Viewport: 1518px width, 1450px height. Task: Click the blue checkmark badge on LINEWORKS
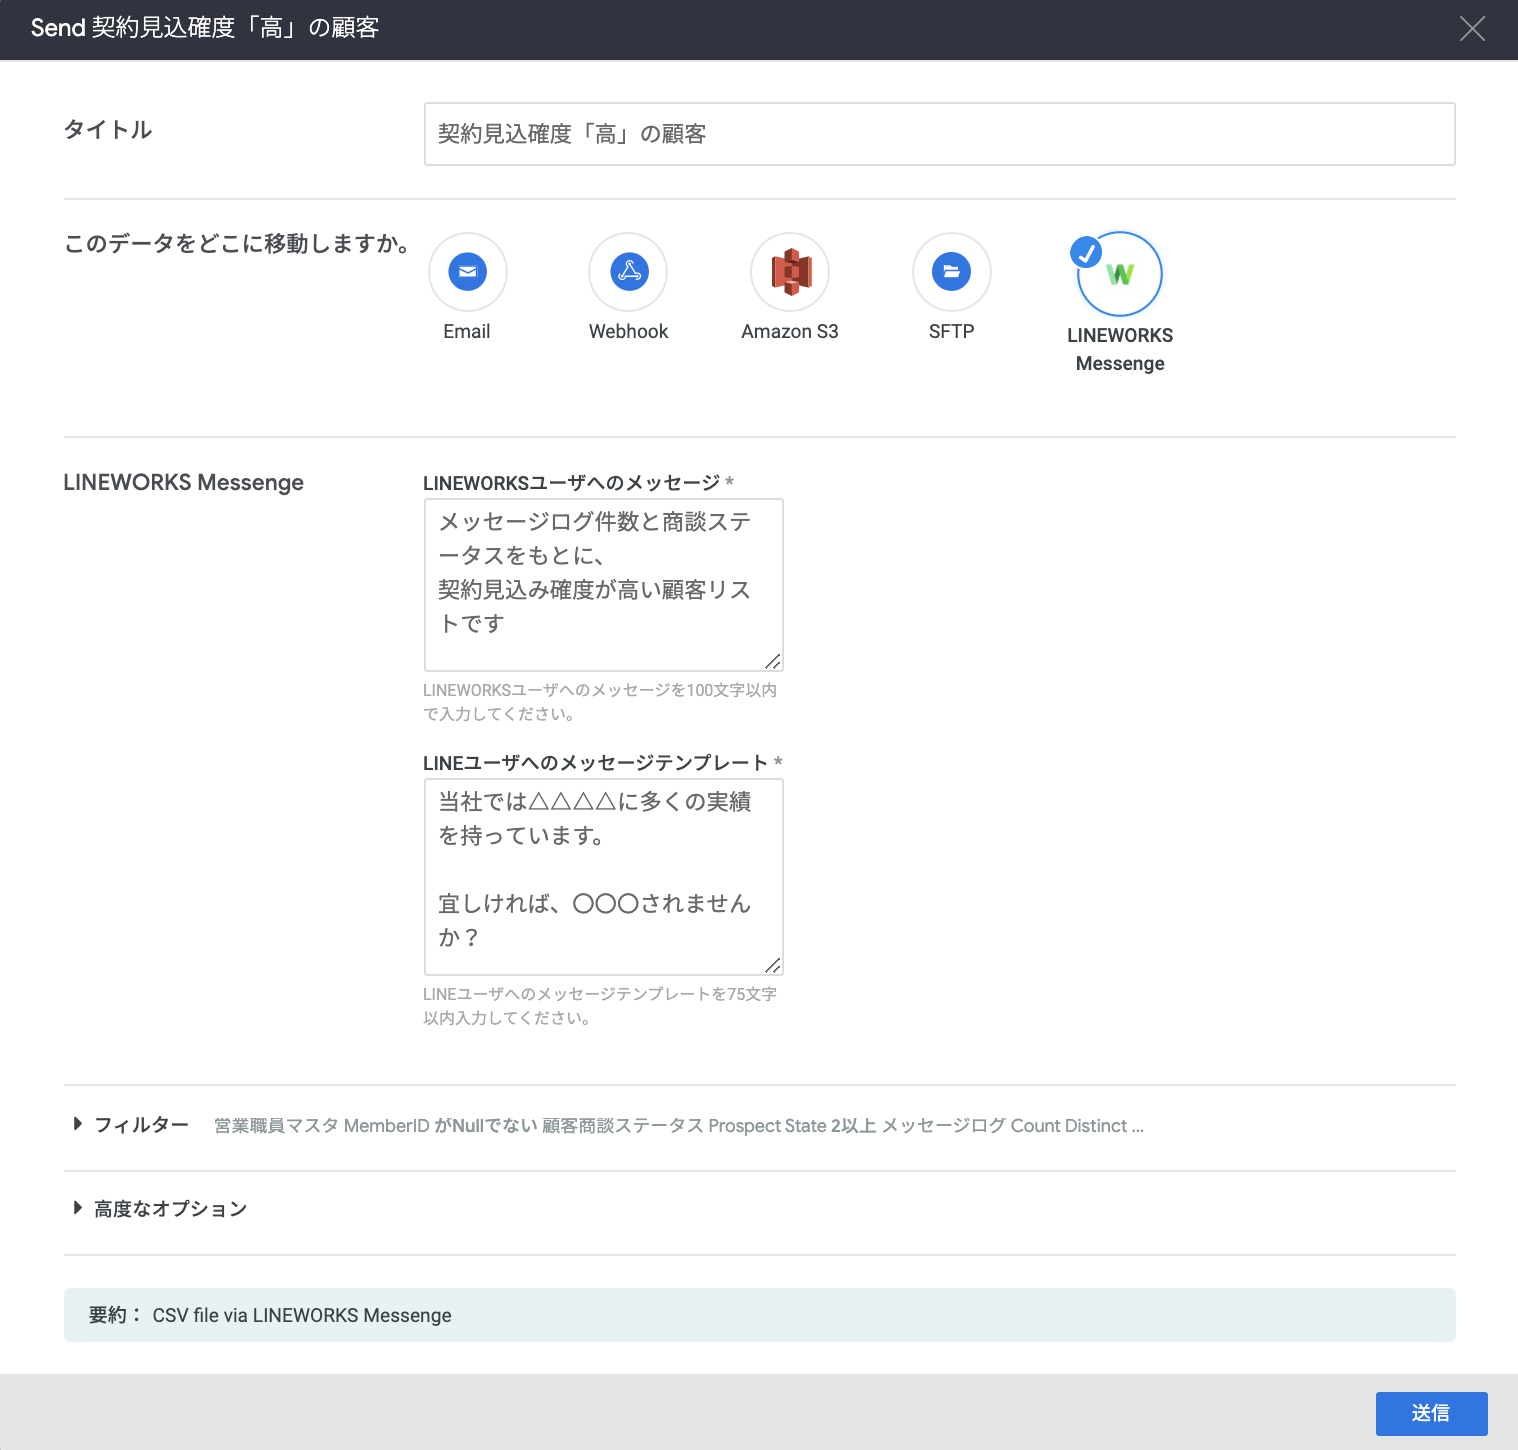[x=1086, y=252]
